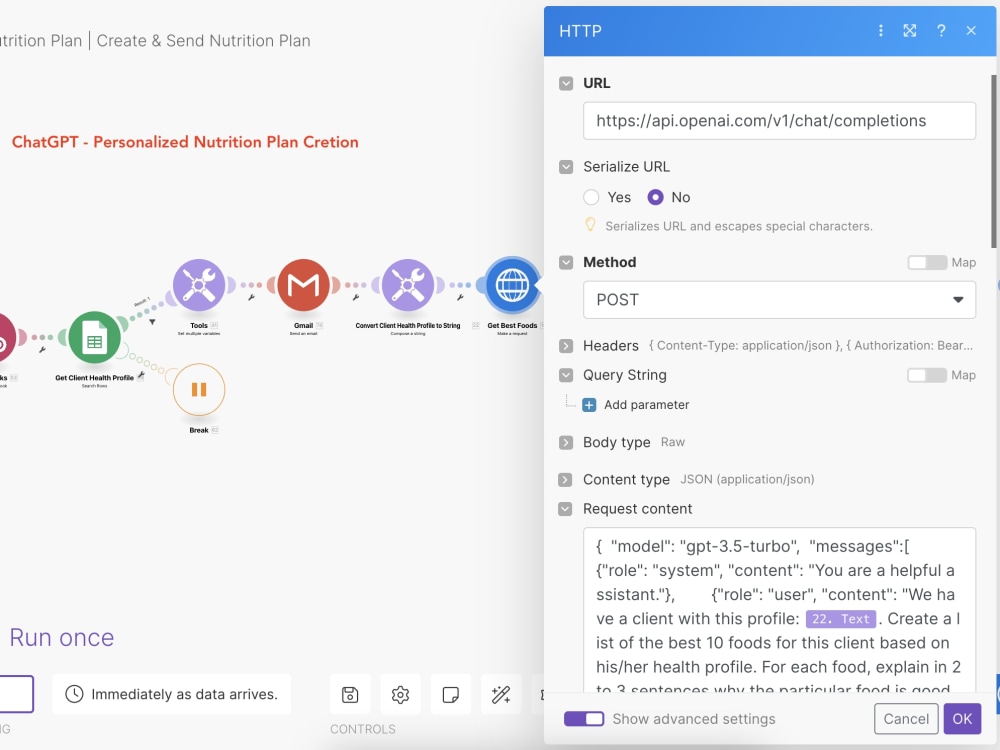
Task: Open the Get Client Health Profile sheets module
Action: (x=94, y=337)
